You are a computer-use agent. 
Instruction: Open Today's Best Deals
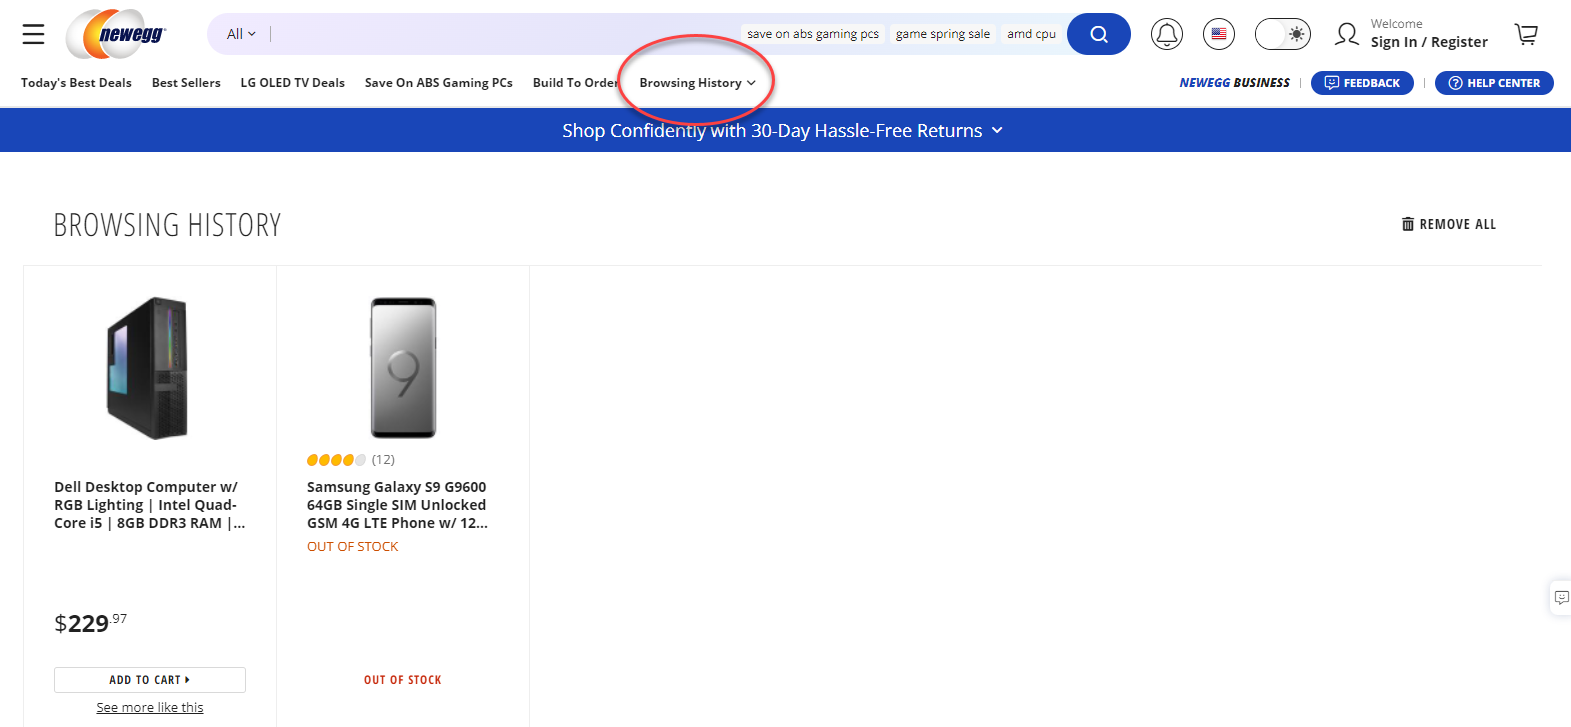point(76,83)
